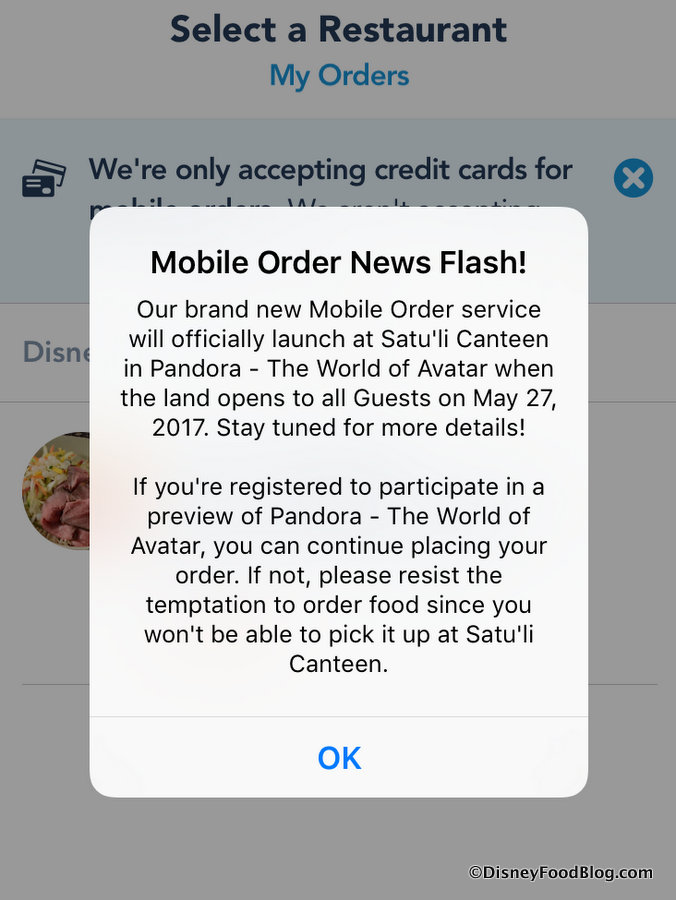Screen dimensions: 676x900
Task: Tap the credit card icon in banner
Action: pyautogui.click(x=44, y=179)
